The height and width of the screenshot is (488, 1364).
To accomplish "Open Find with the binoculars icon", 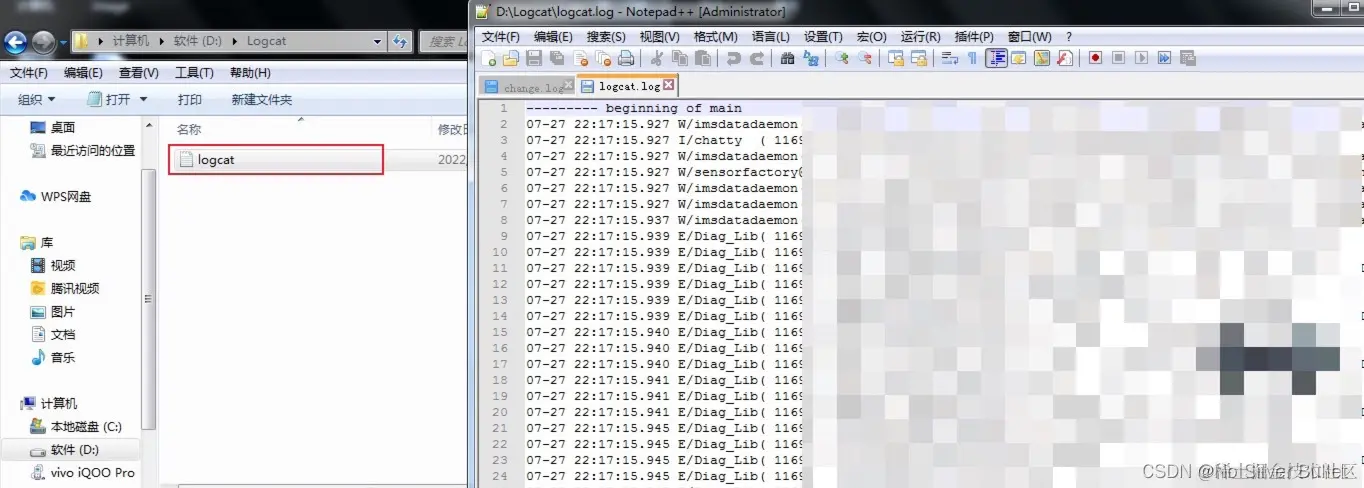I will click(787, 58).
